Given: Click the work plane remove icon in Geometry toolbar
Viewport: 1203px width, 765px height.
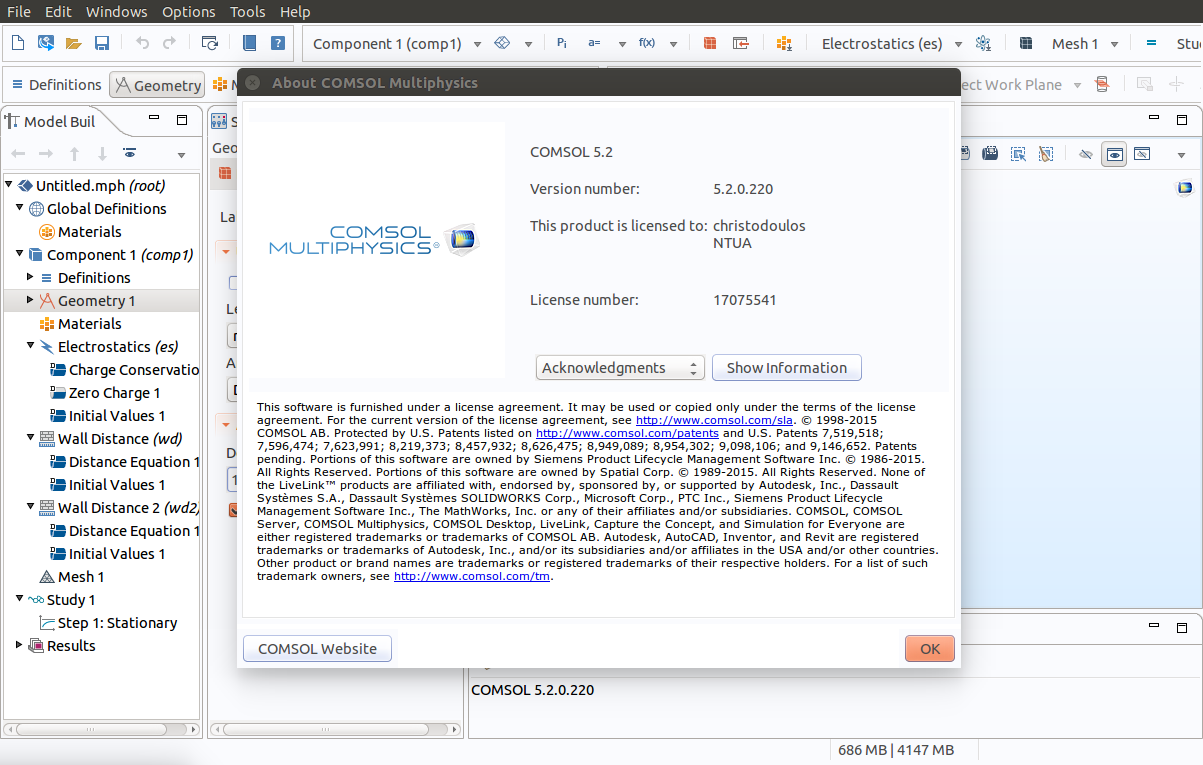Looking at the screenshot, I should click(x=1102, y=84).
